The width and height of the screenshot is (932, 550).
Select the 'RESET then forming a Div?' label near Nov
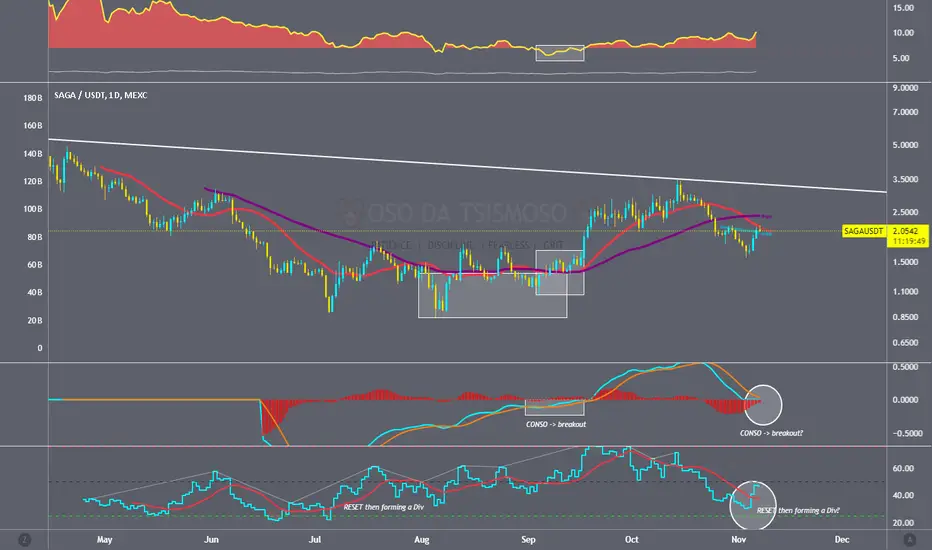point(798,511)
